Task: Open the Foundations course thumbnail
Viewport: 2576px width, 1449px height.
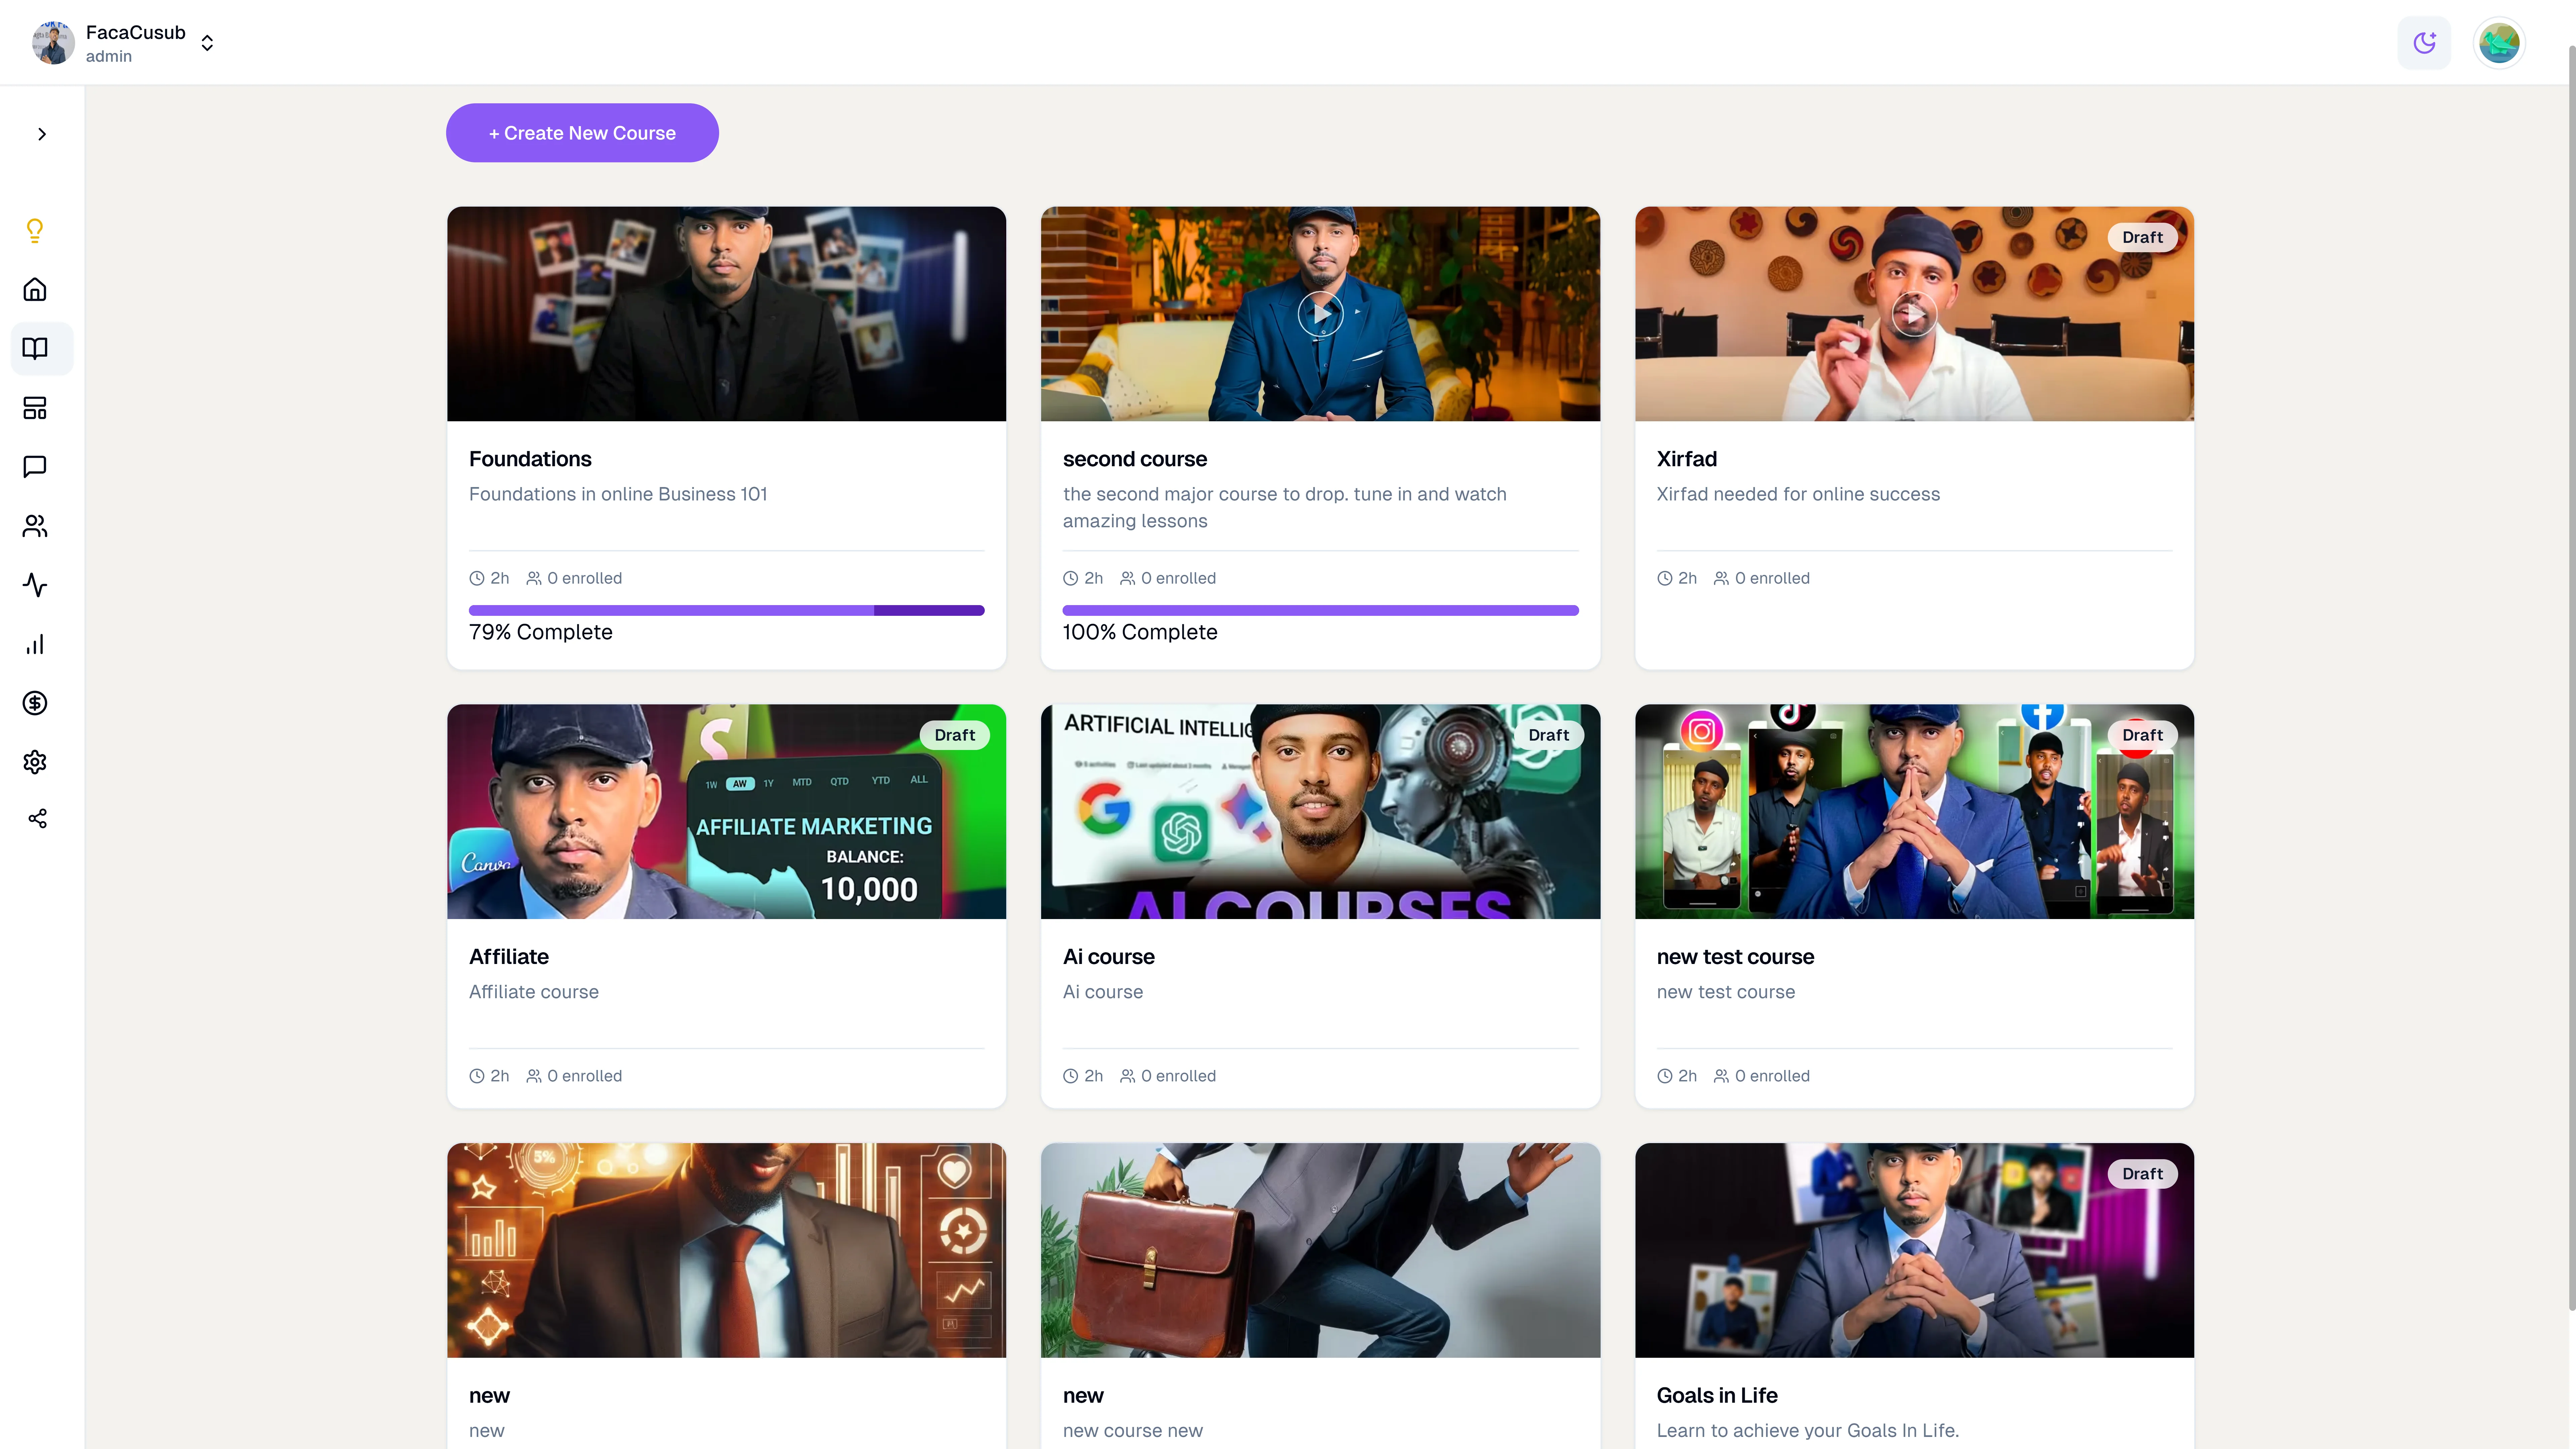Action: tap(726, 314)
